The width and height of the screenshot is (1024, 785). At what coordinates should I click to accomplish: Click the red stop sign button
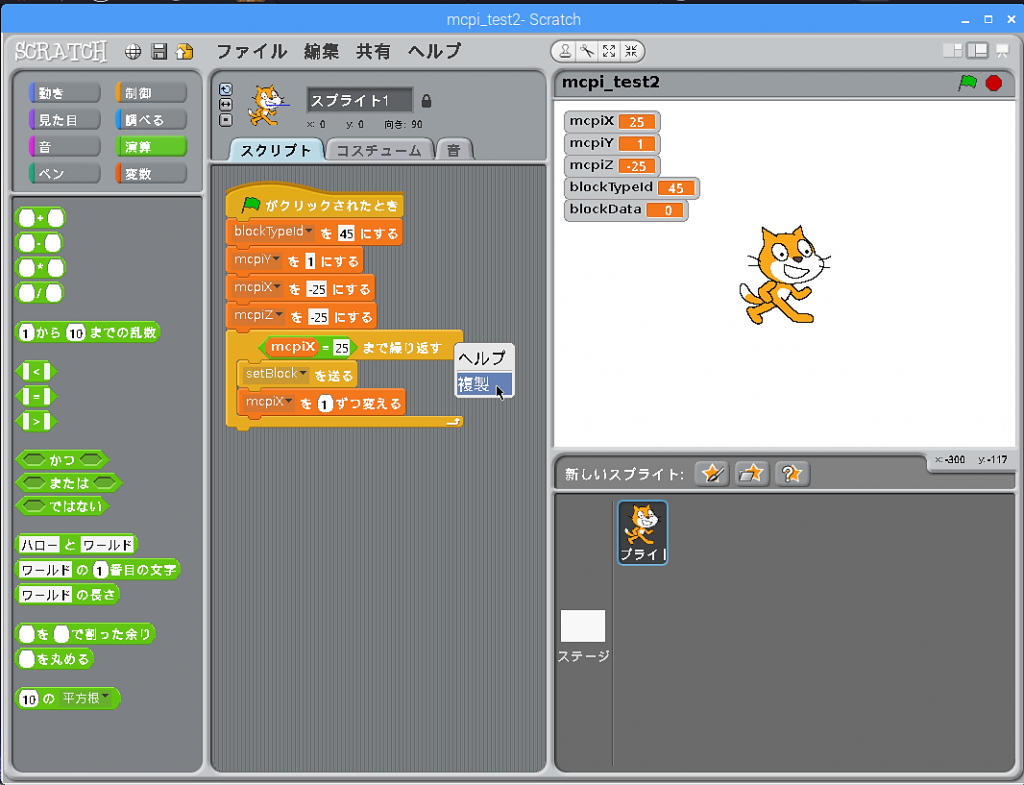click(994, 83)
